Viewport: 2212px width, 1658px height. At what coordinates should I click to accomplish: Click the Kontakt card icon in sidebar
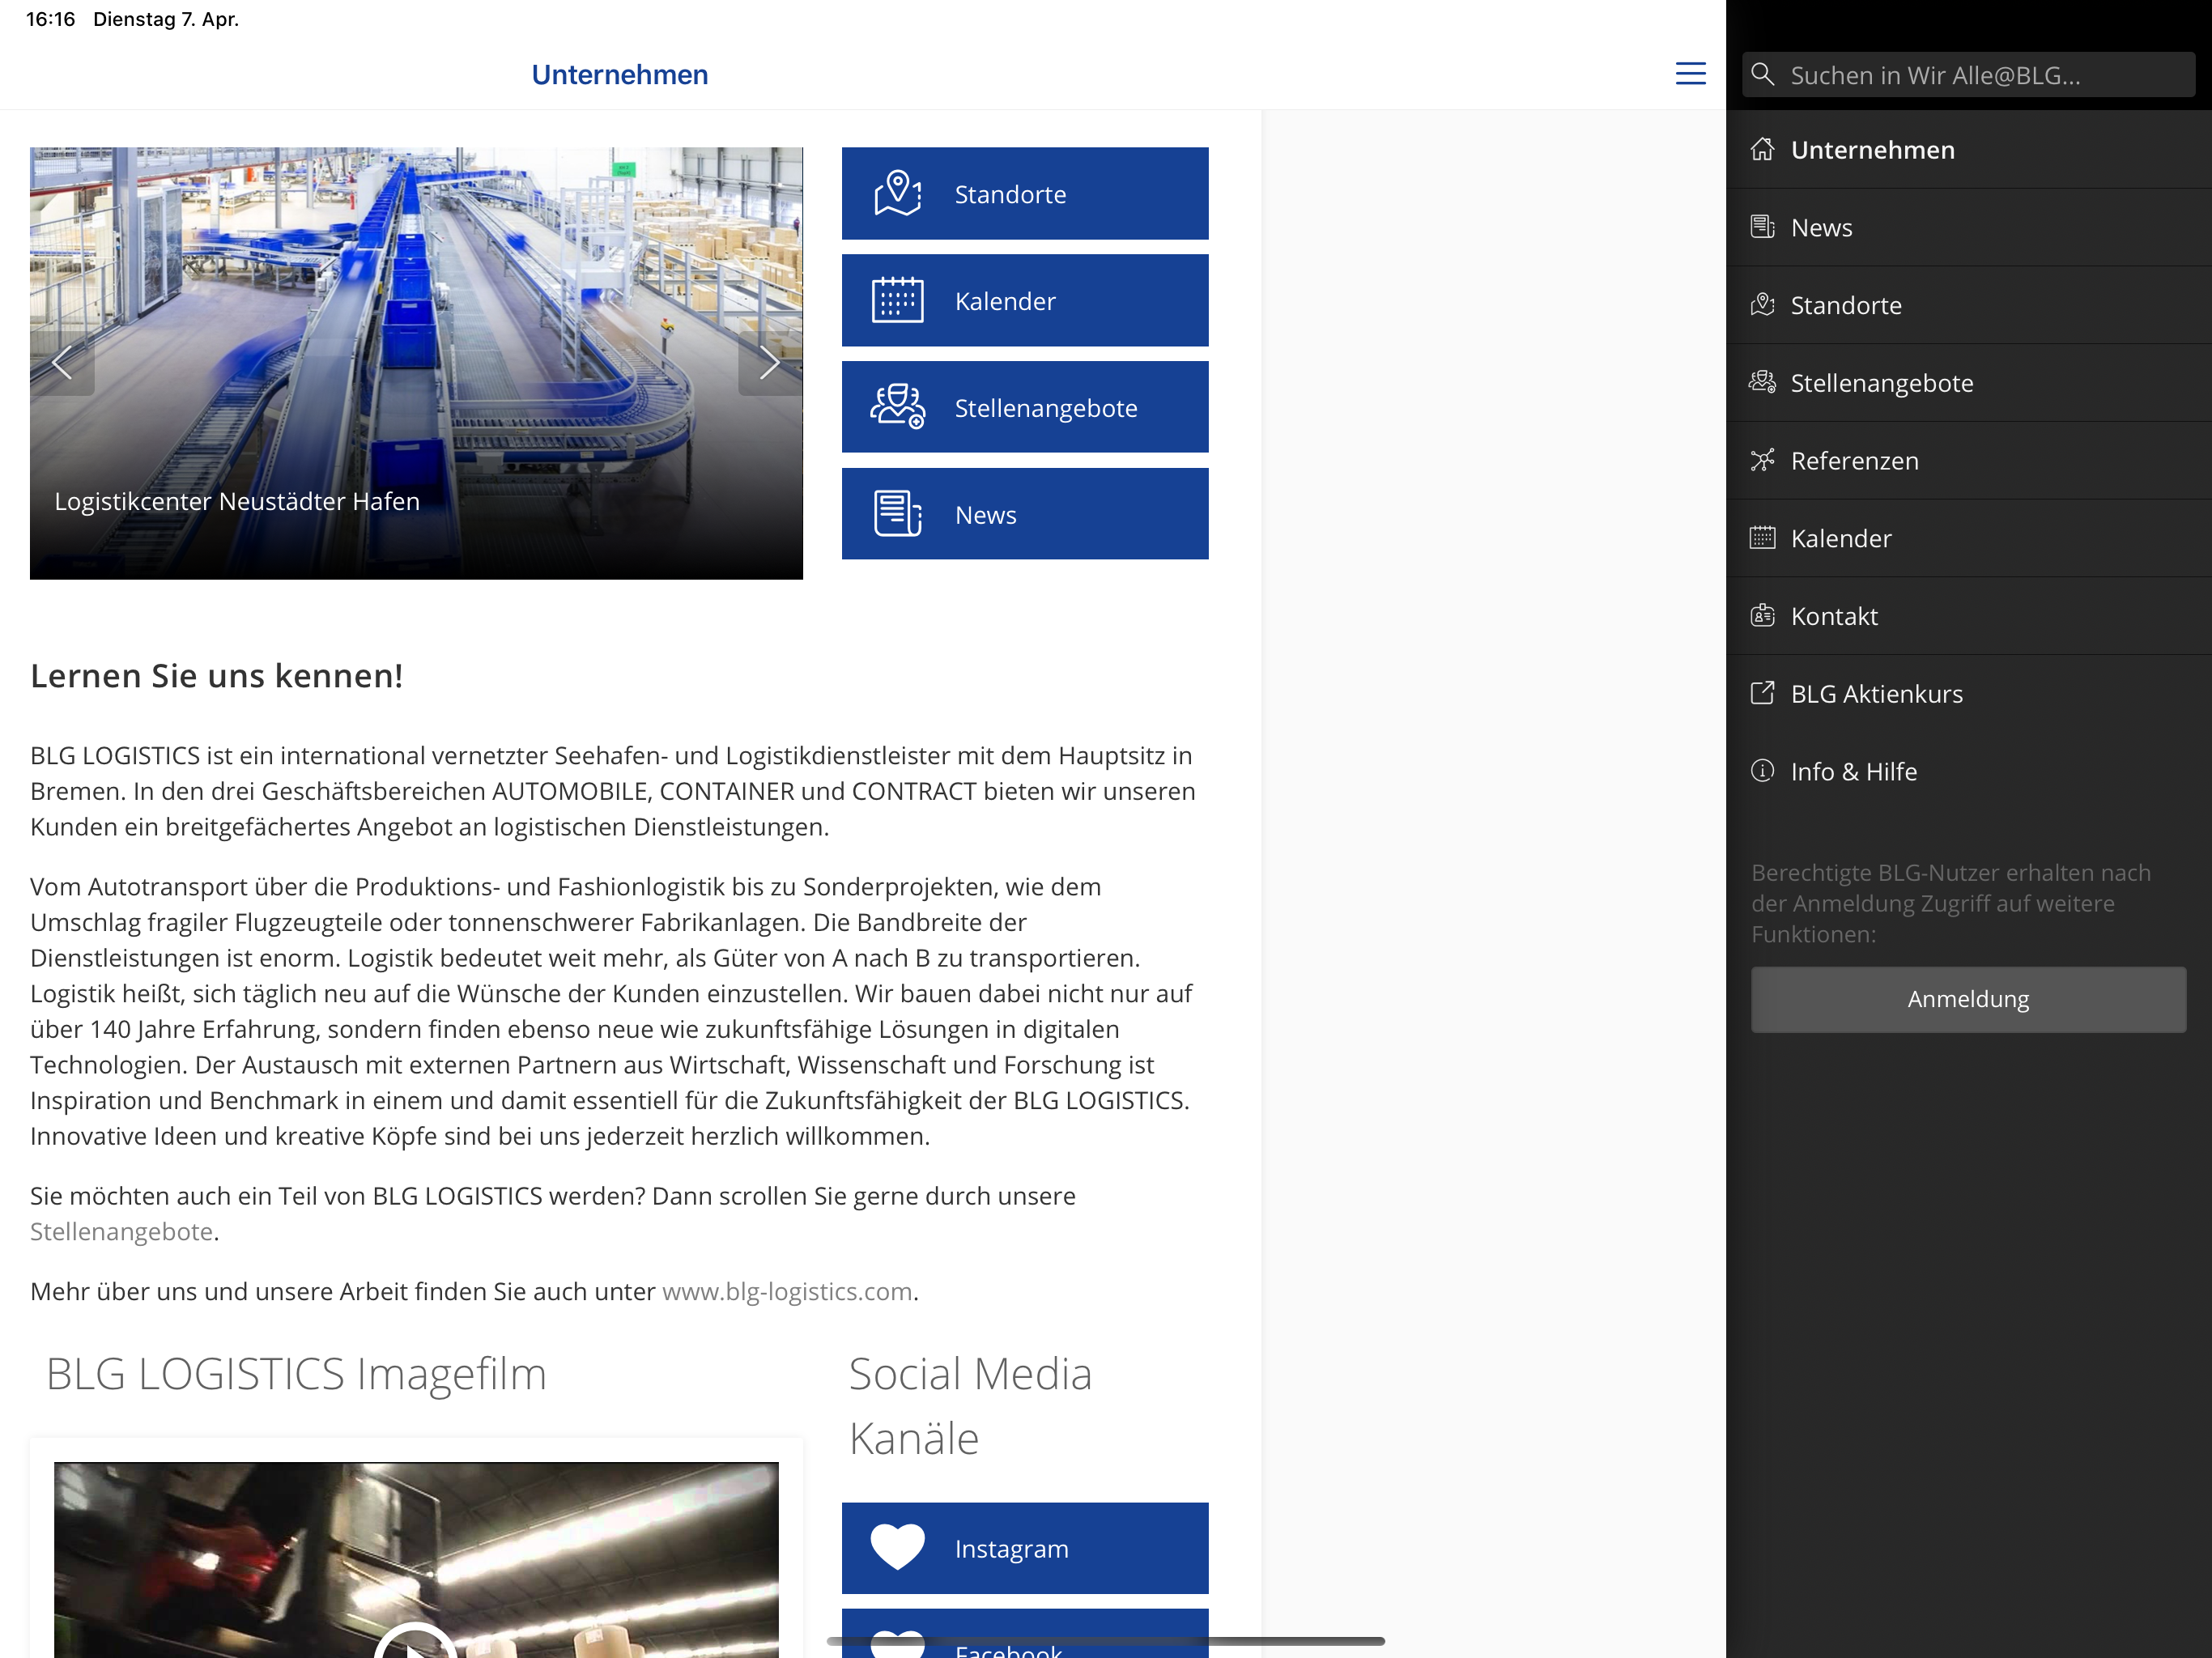(1762, 616)
